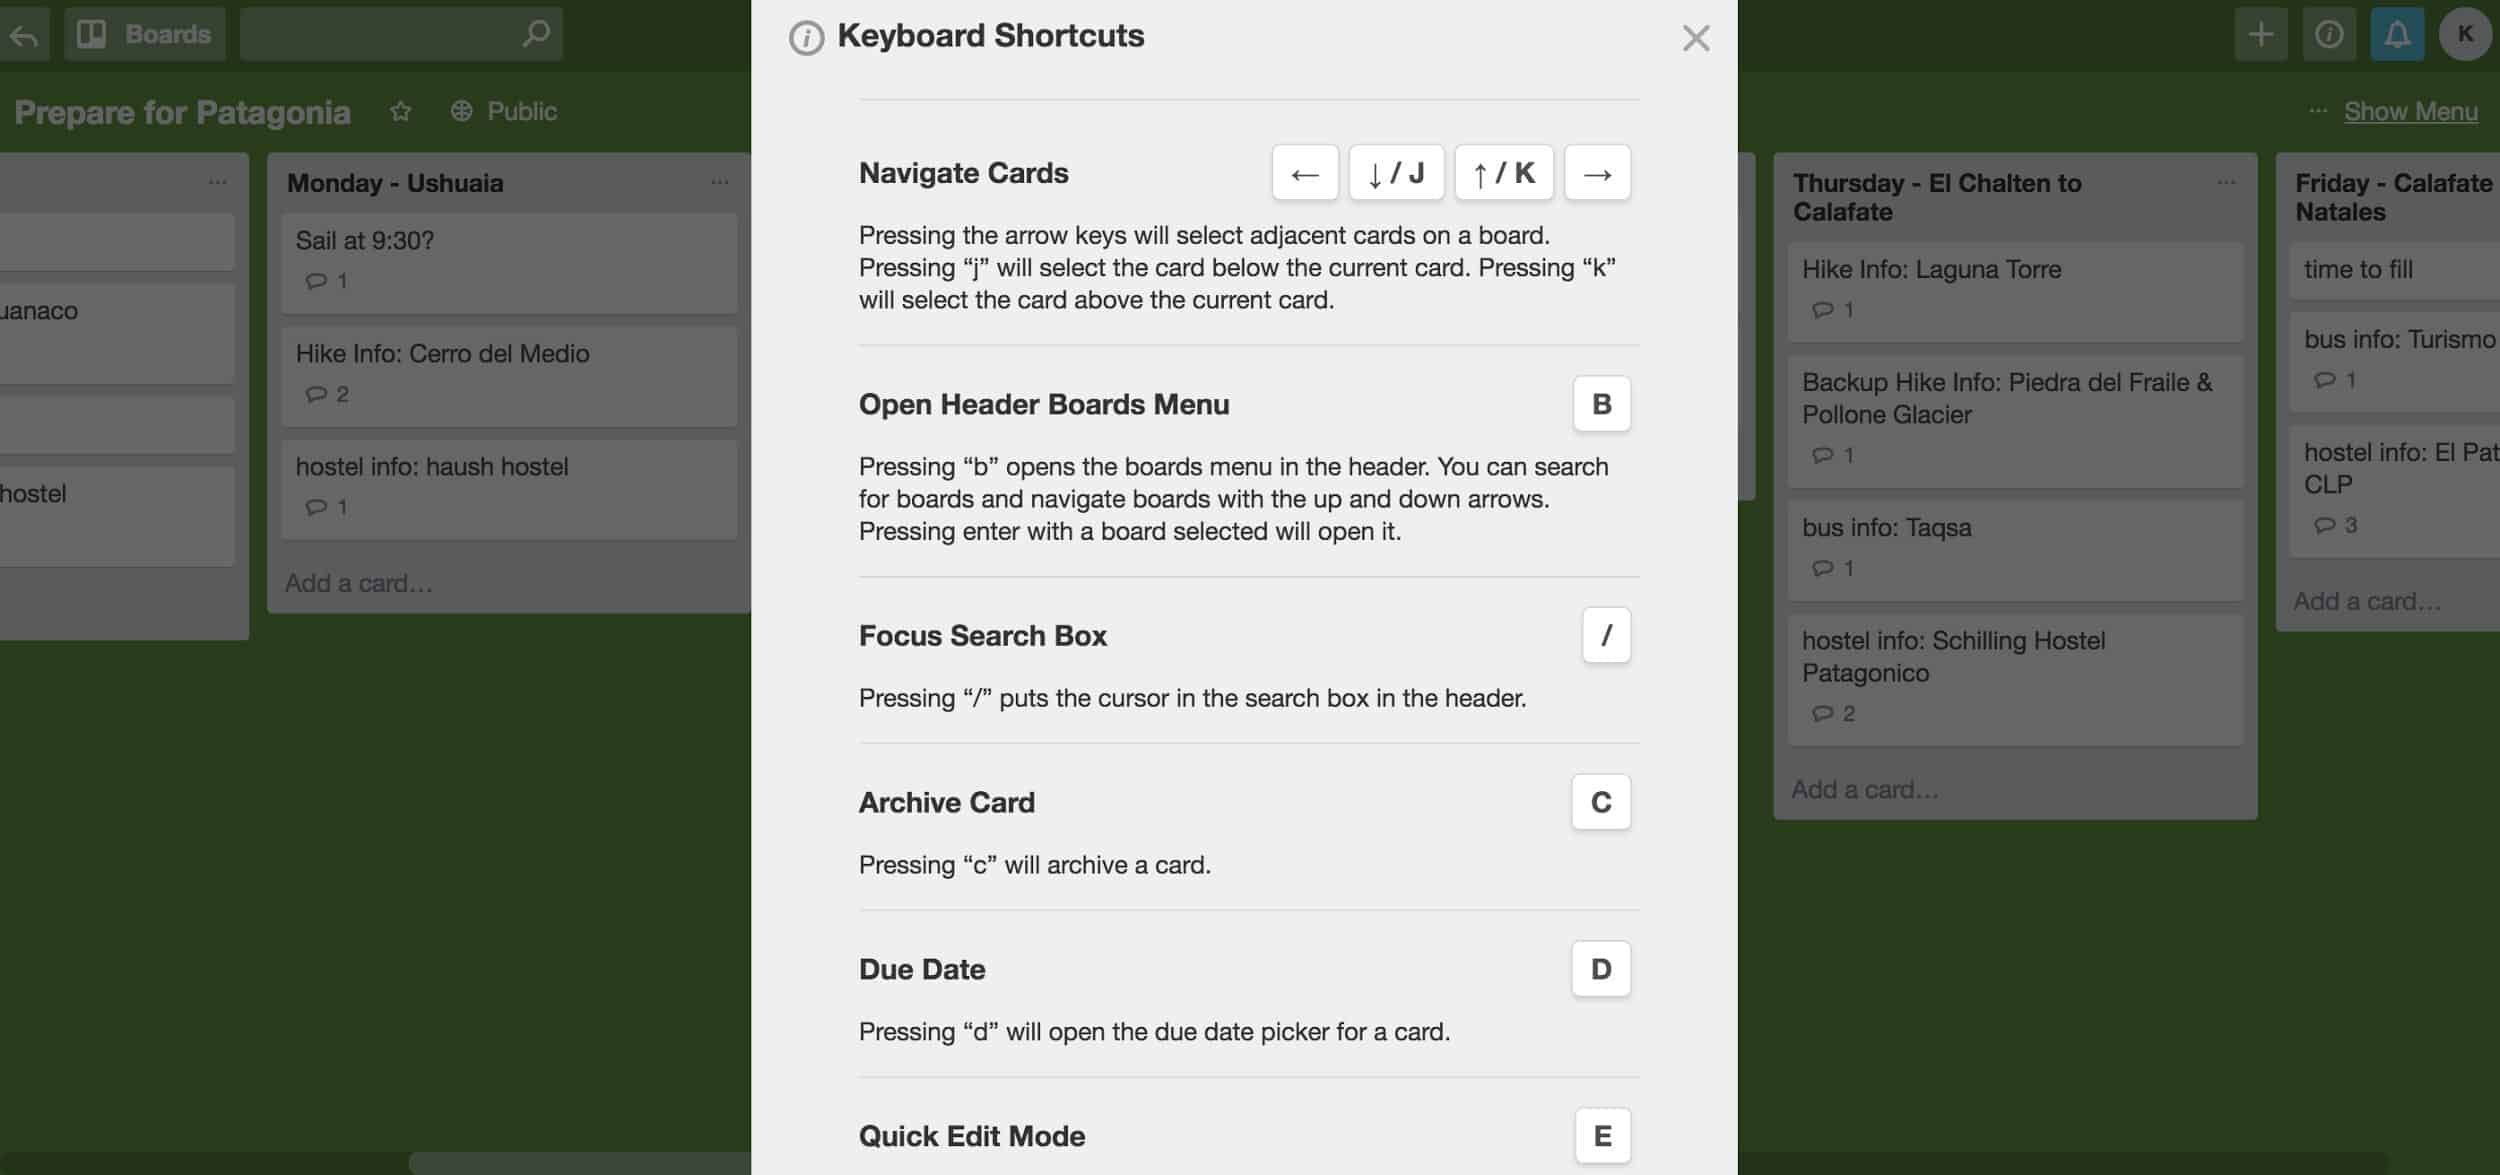Screen dimensions: 2500x1175
Task: Click the right arrow navigate cards shortcut
Action: tap(1599, 172)
